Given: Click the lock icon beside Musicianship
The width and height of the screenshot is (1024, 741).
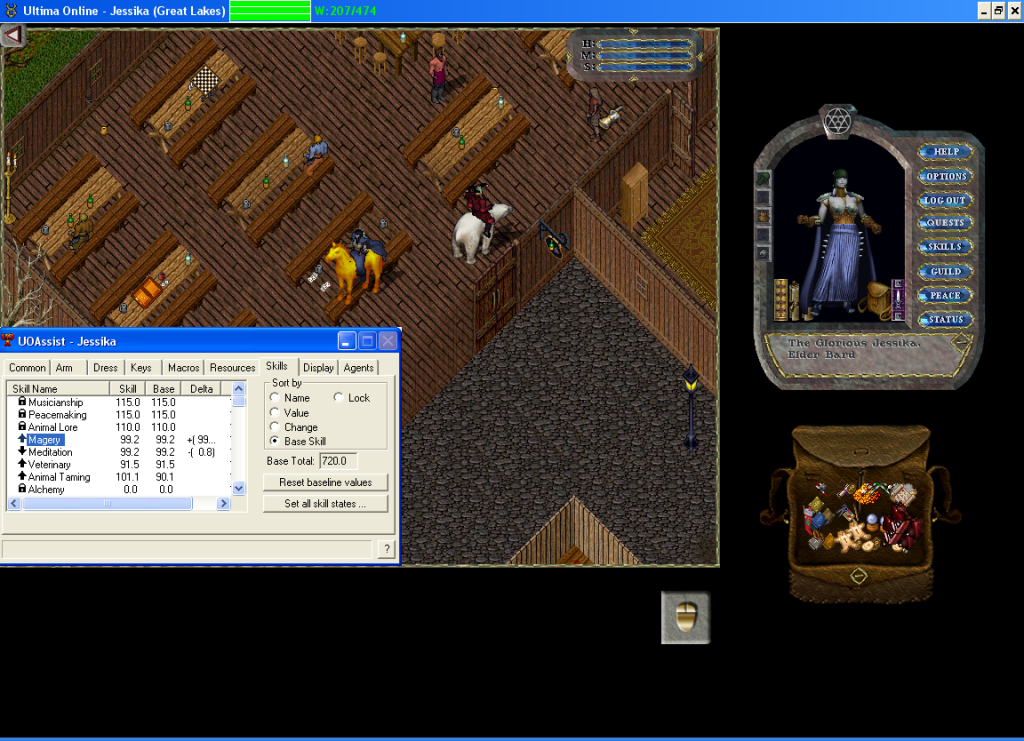Looking at the screenshot, I should [22, 402].
